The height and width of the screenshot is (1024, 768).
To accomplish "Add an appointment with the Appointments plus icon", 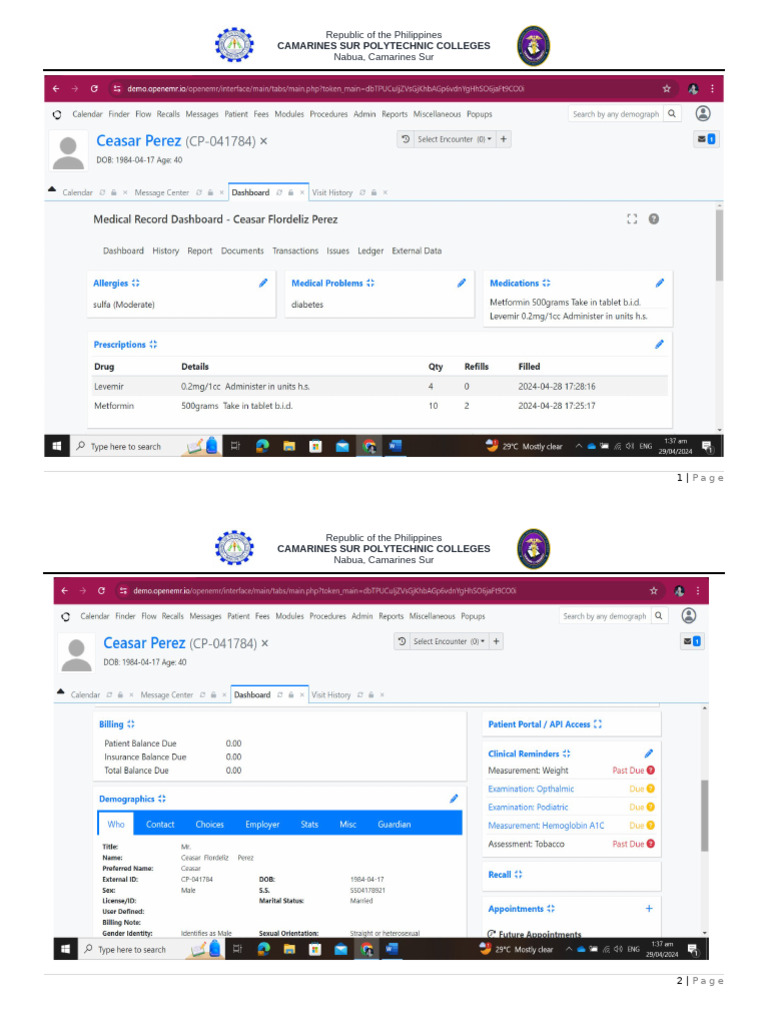I will pyautogui.click(x=649, y=908).
